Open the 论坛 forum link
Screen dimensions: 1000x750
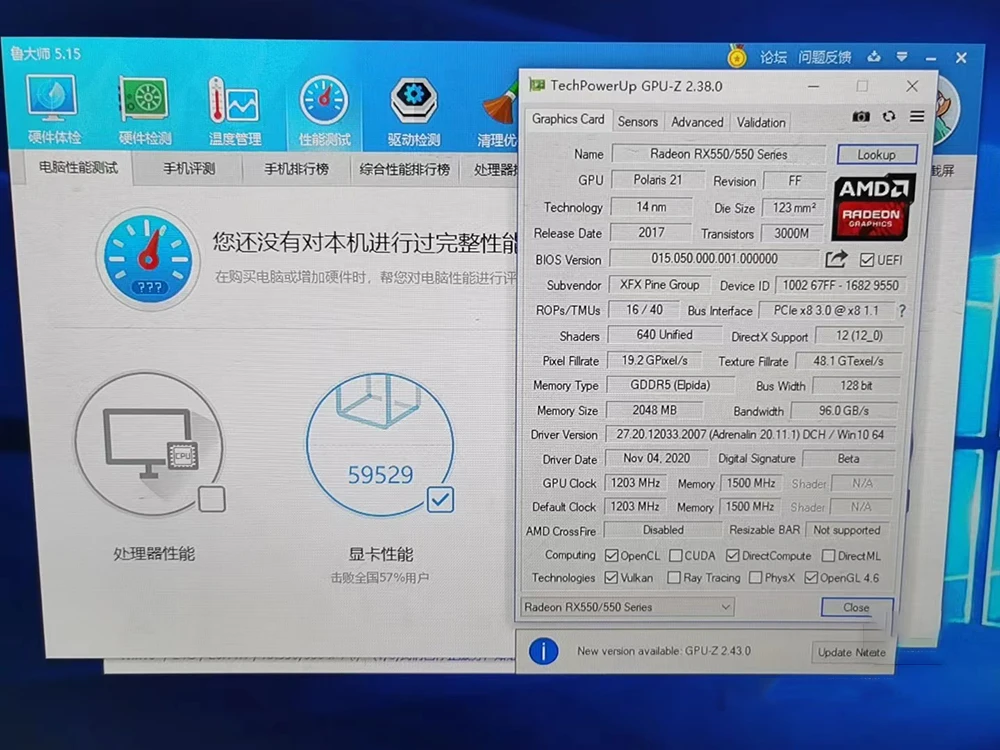point(773,57)
